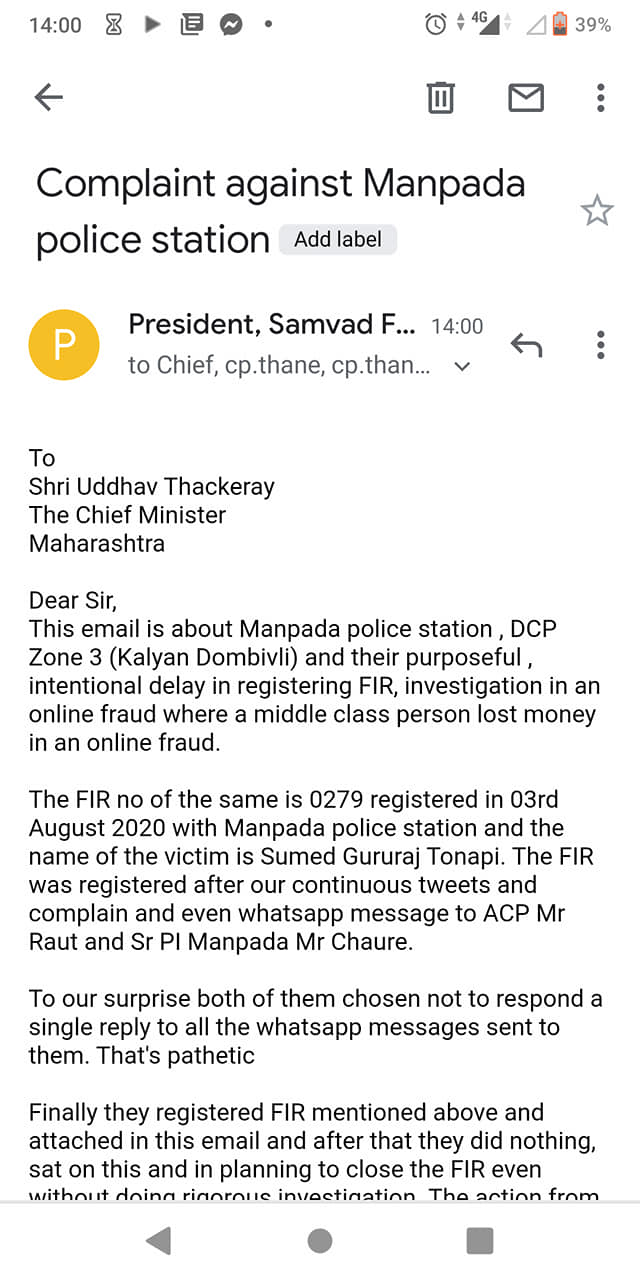Viewport: 640px width, 1280px height.
Task: Delete this email with the trash icon
Action: click(x=440, y=97)
